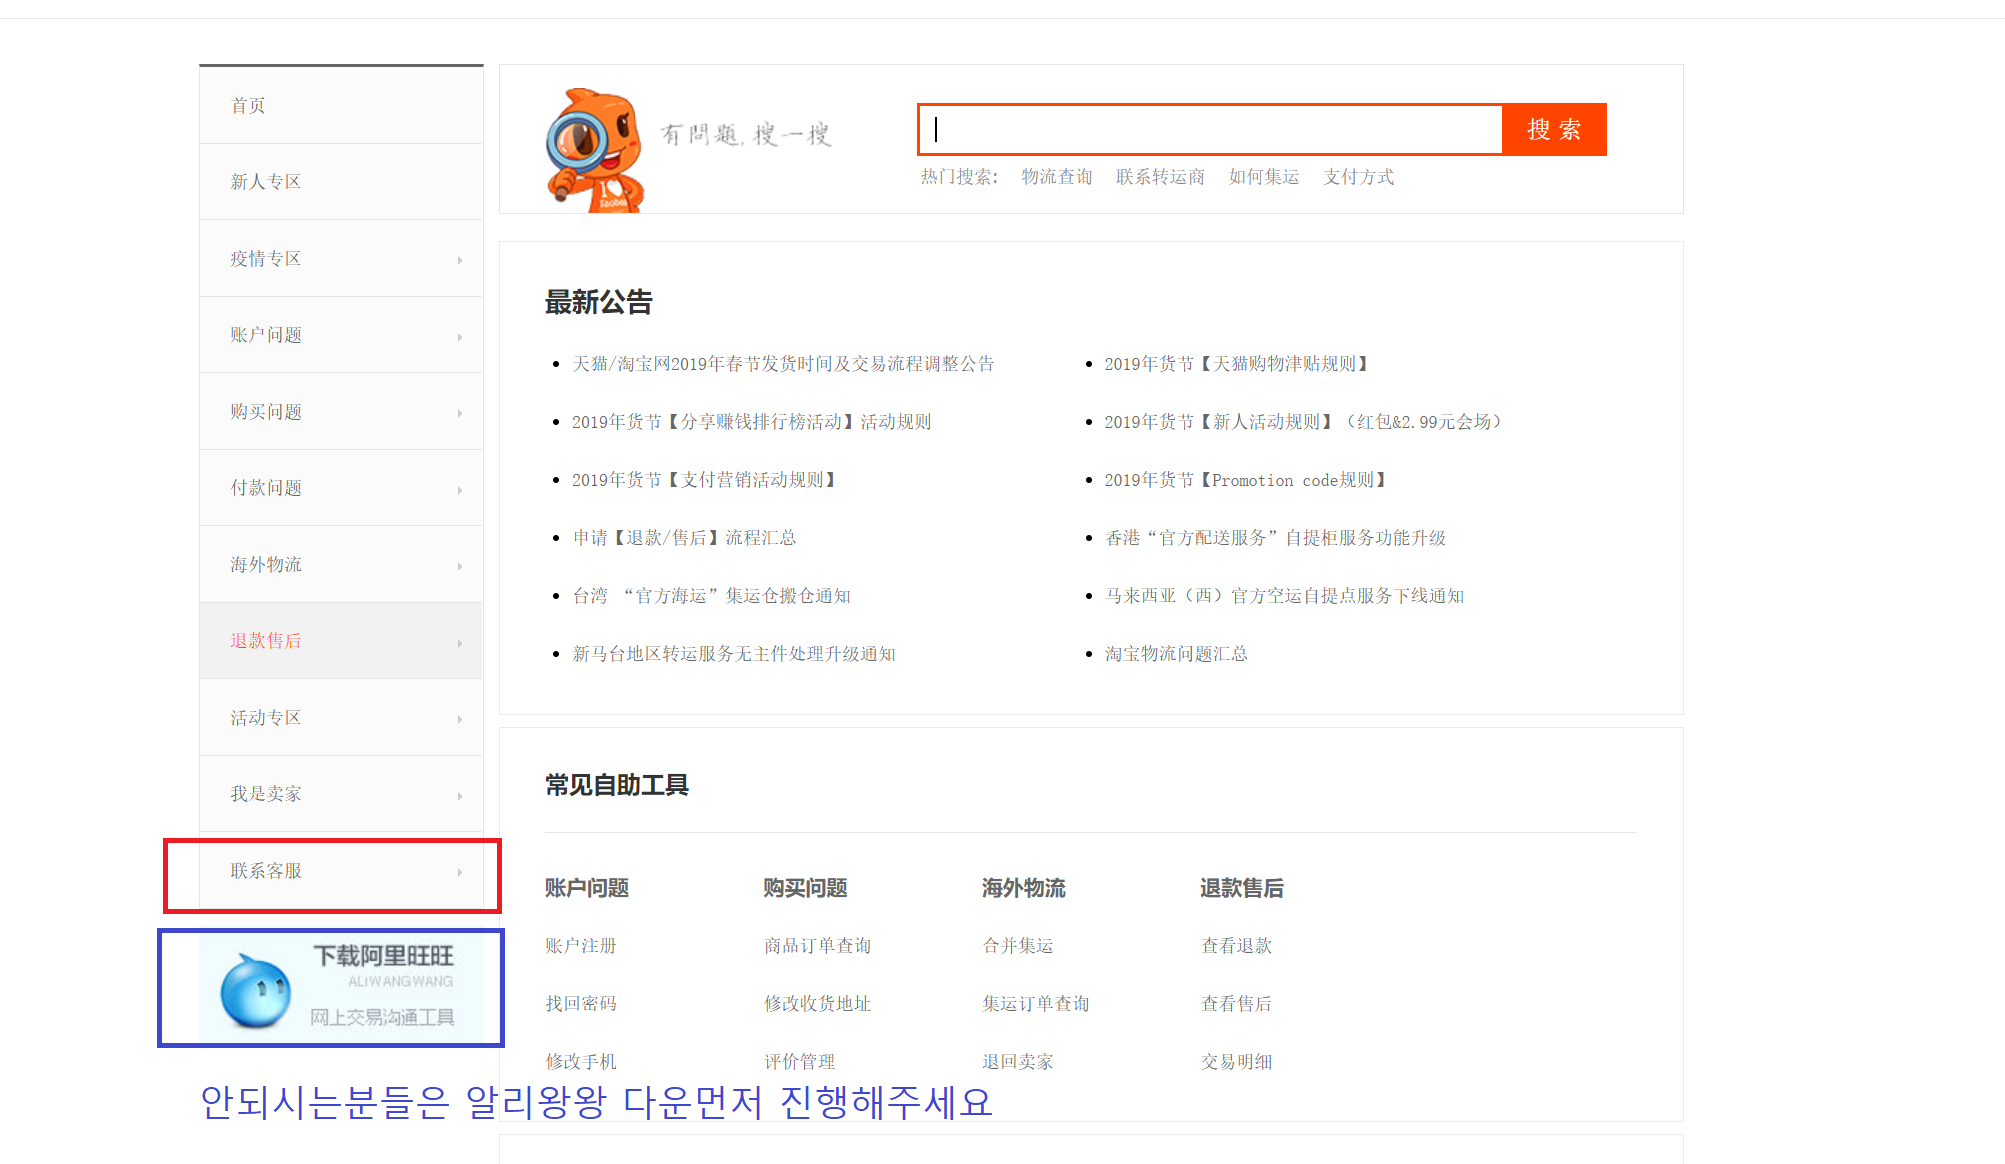Focus the help search input box

pyautogui.click(x=1210, y=130)
